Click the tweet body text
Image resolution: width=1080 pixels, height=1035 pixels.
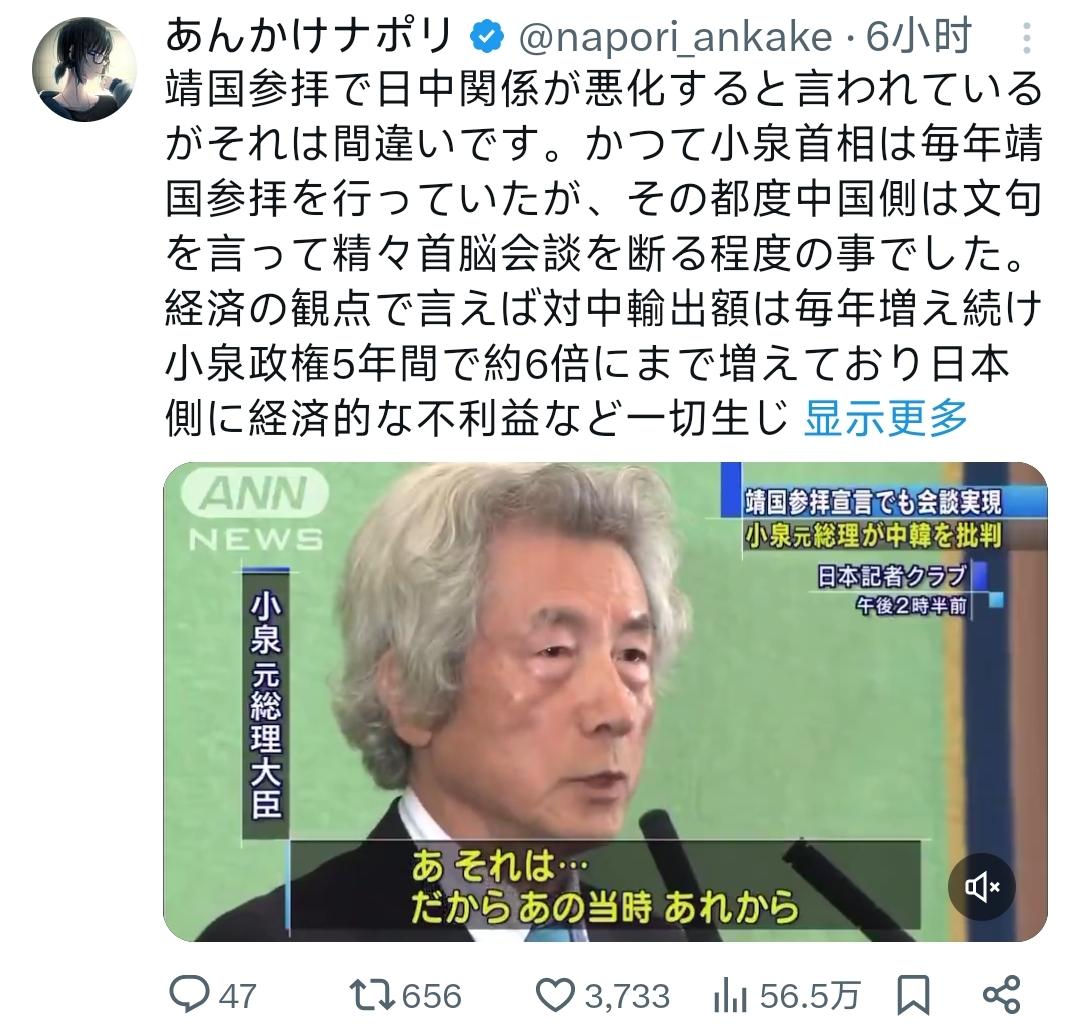pos(604,254)
